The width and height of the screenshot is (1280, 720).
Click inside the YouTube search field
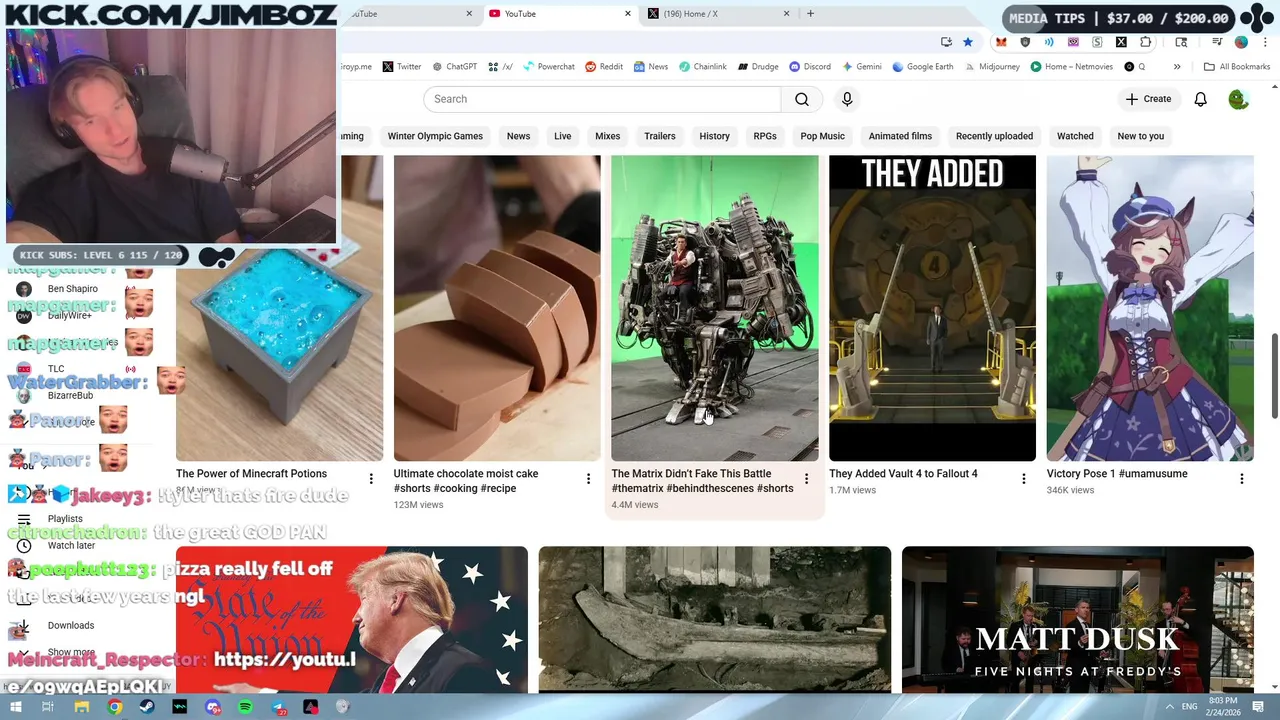602,99
